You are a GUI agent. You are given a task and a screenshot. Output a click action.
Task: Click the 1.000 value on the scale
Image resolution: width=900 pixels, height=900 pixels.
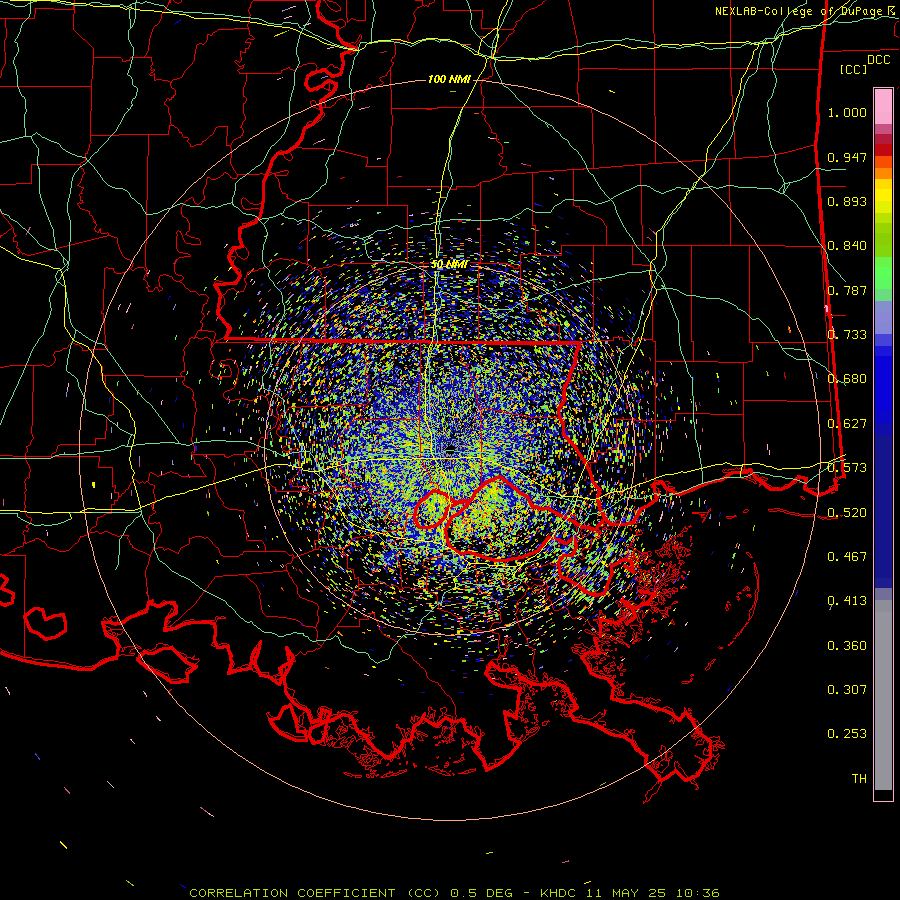point(847,112)
